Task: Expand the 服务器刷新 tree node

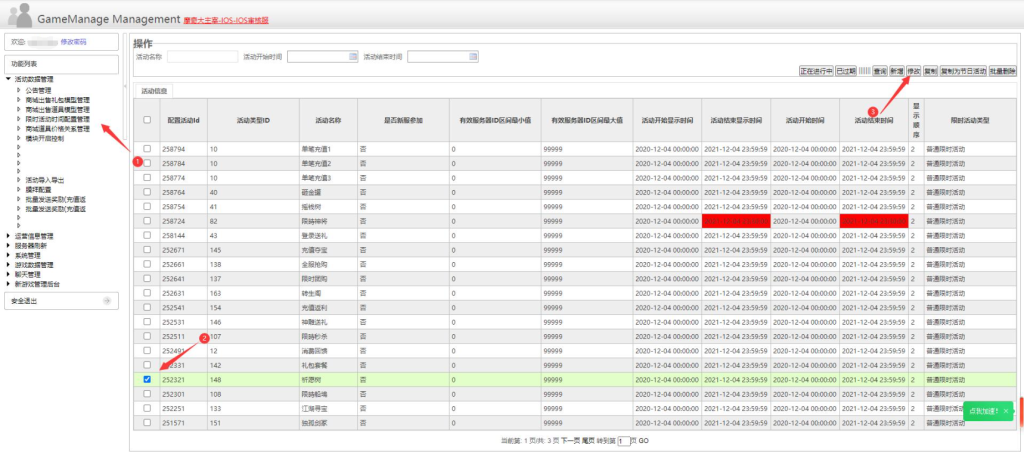Action: coord(8,246)
